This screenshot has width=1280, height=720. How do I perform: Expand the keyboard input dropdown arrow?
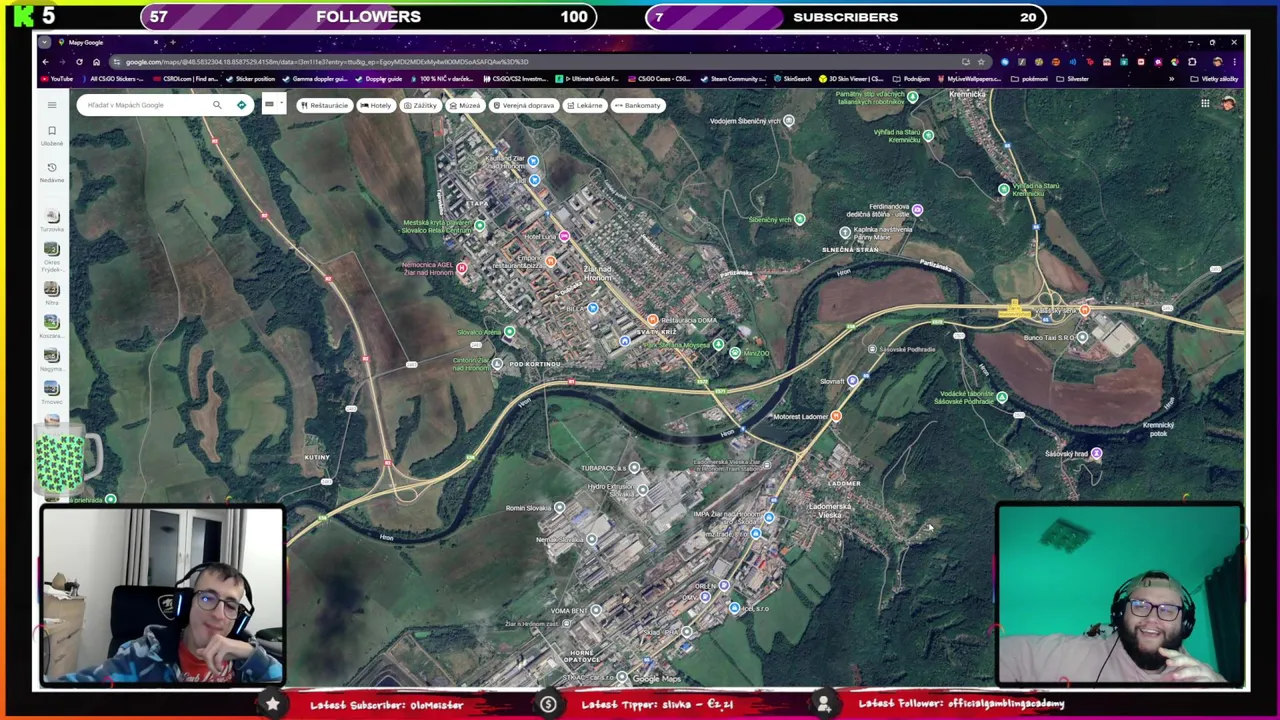pos(281,105)
